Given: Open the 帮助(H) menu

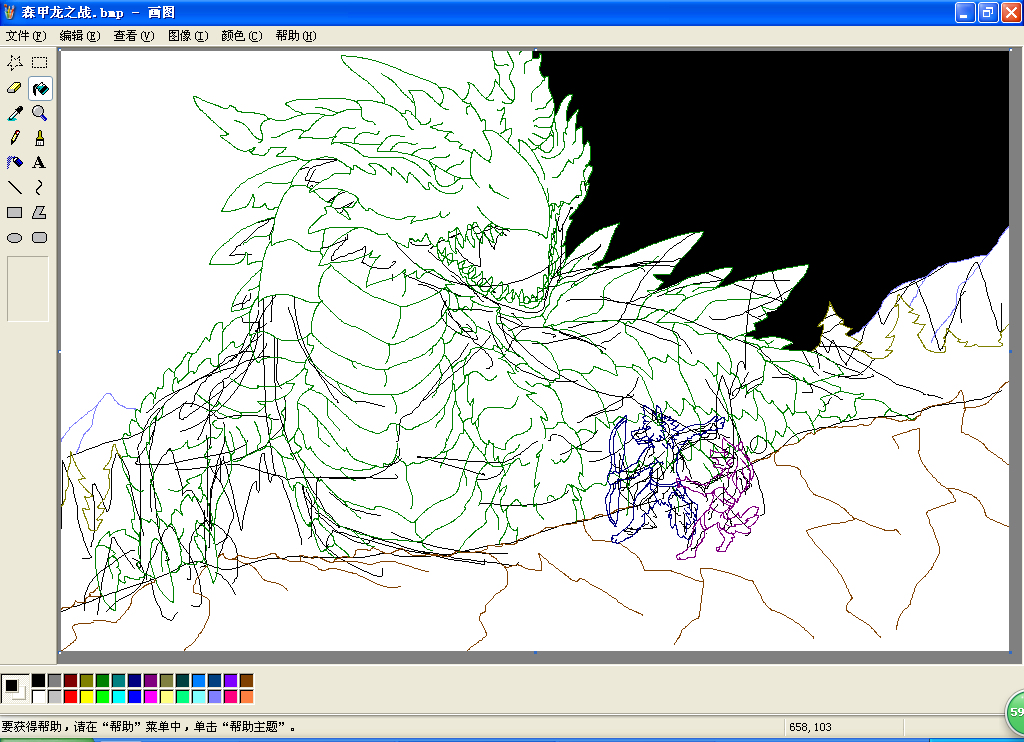Looking at the screenshot, I should point(296,36).
